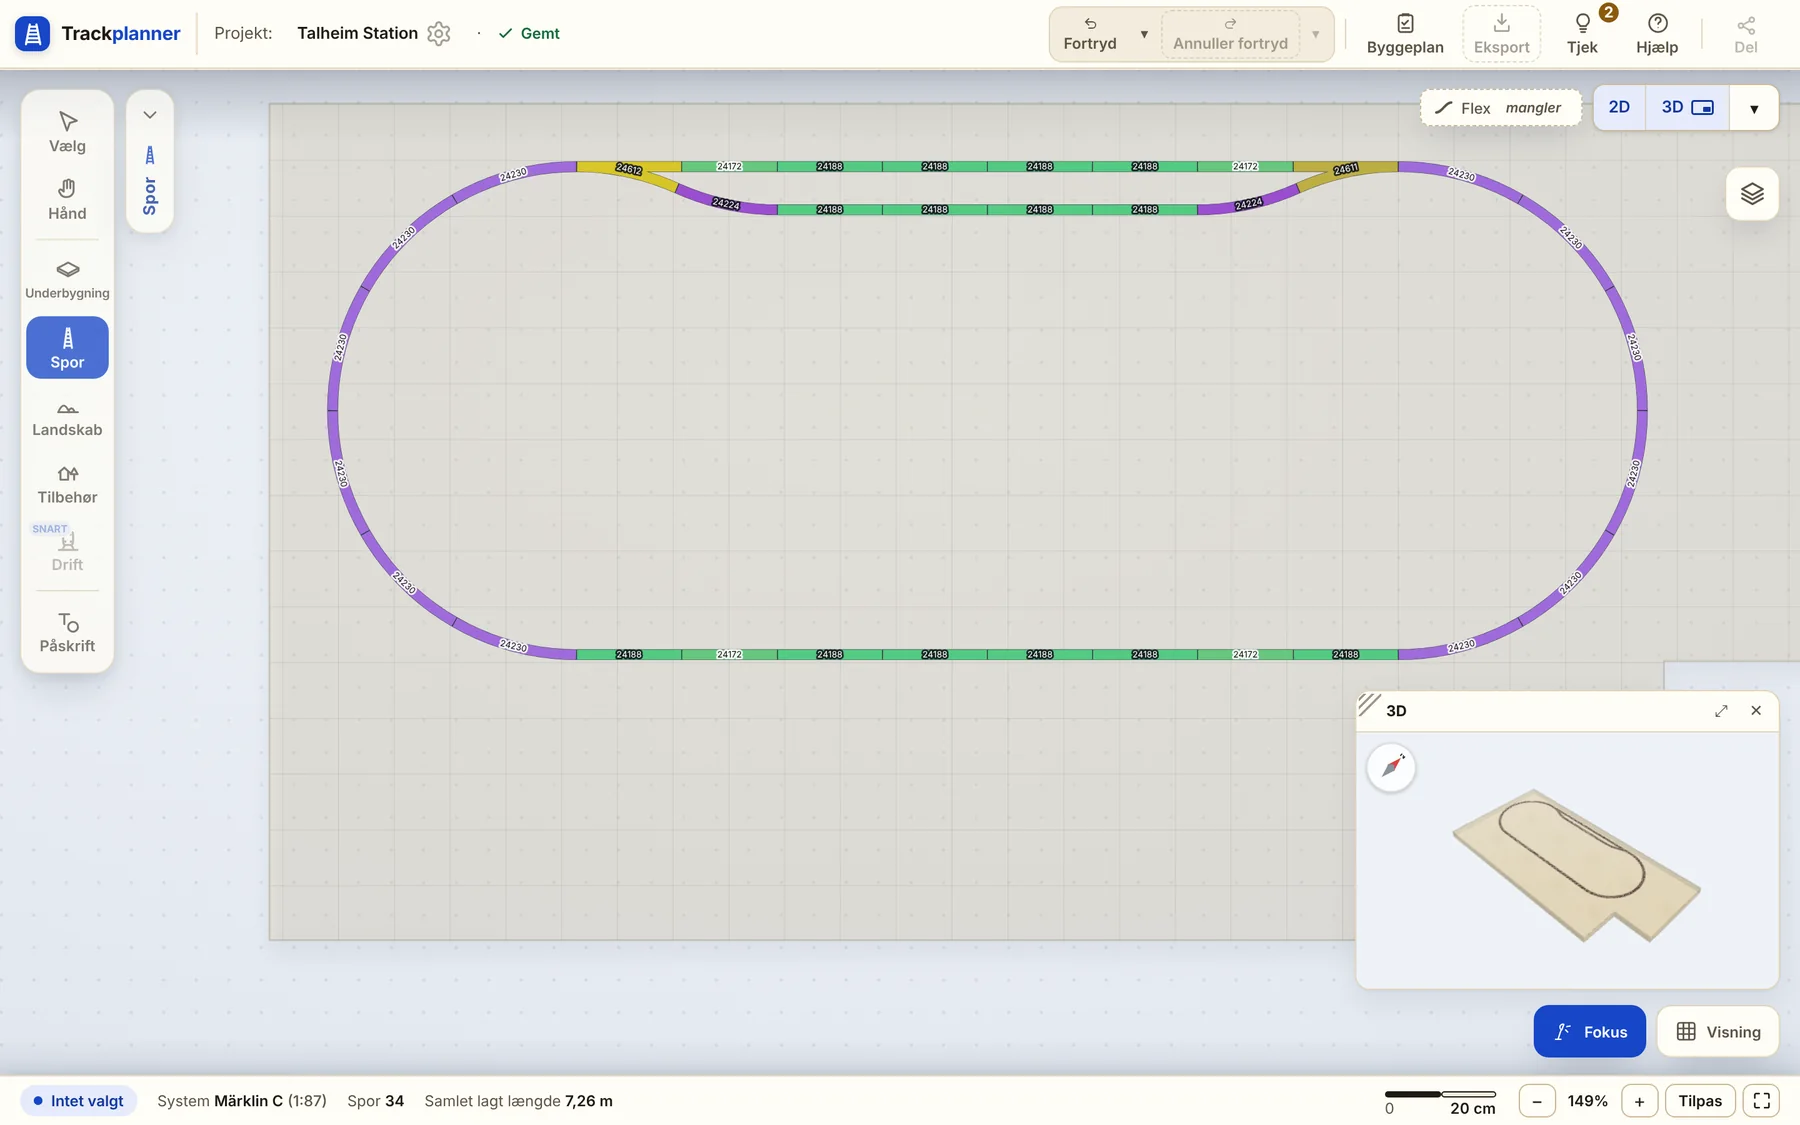
Task: Click the 149% zoom level
Action: pos(1588,1101)
